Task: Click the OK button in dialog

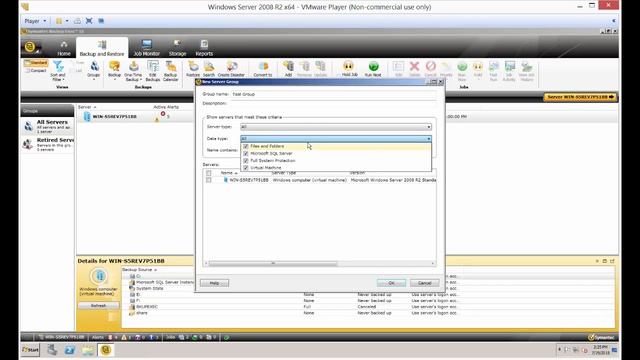Action: (x=391, y=283)
